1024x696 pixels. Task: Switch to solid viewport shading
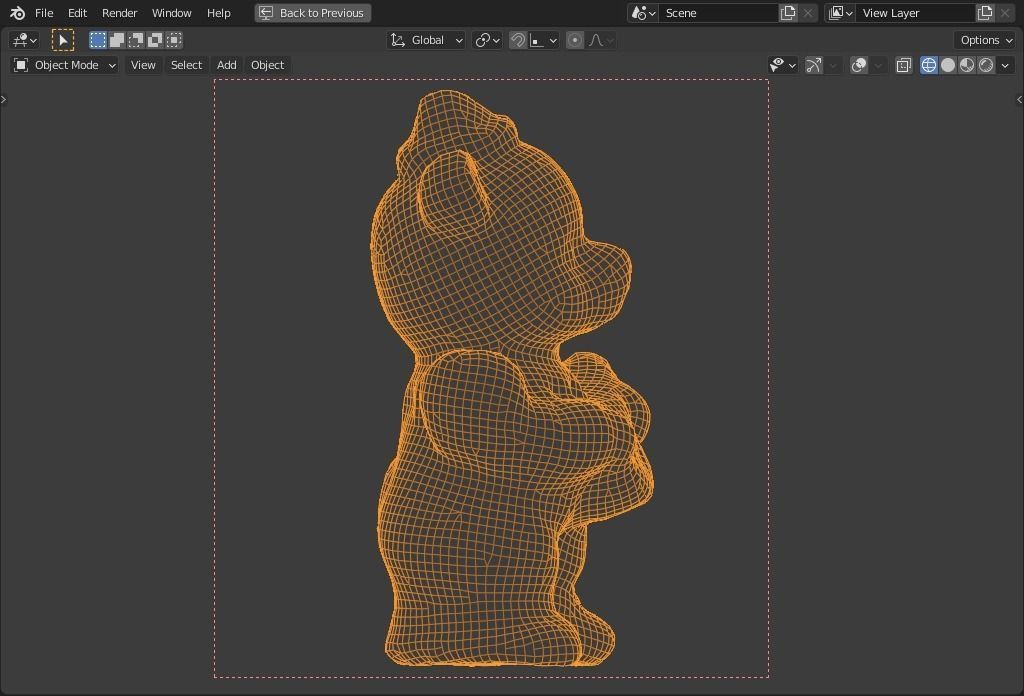(x=948, y=65)
